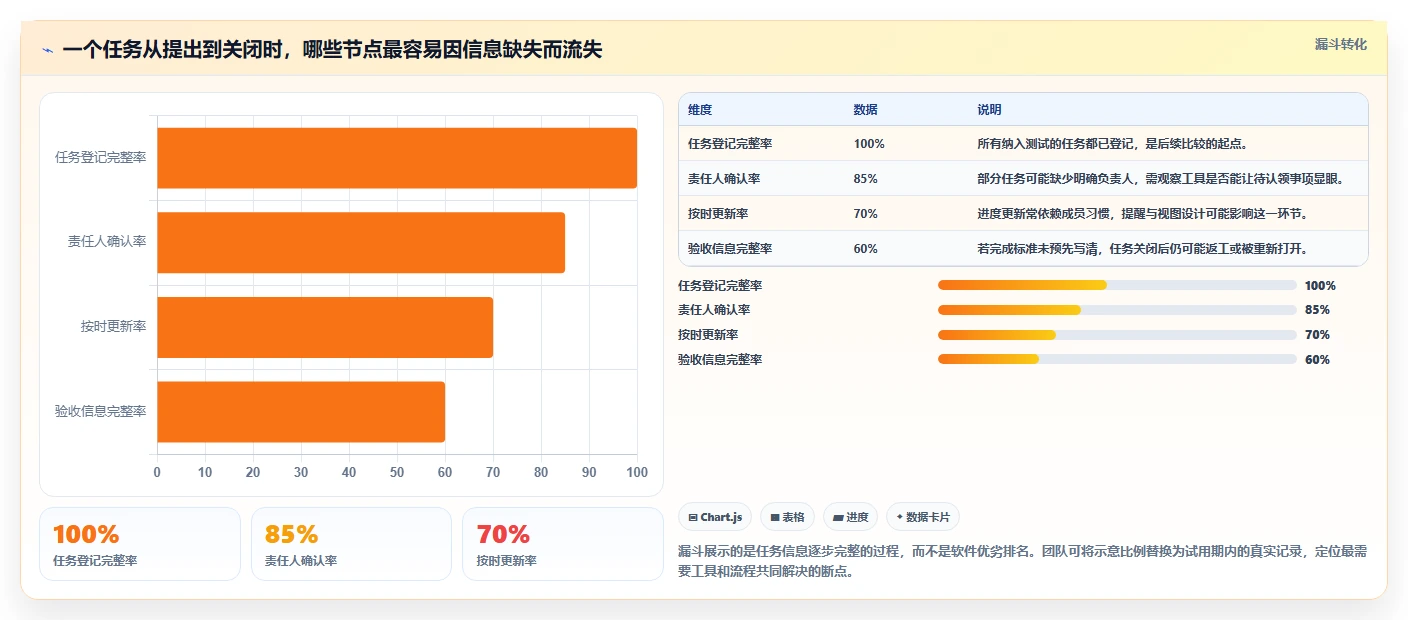Click the 85% value beside the progress bar
The height and width of the screenshot is (620, 1408).
point(1317,310)
